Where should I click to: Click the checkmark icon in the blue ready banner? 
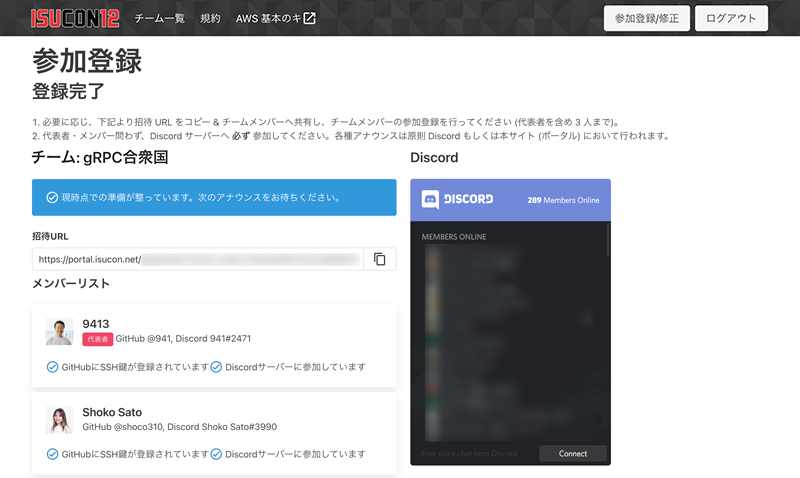[52, 197]
